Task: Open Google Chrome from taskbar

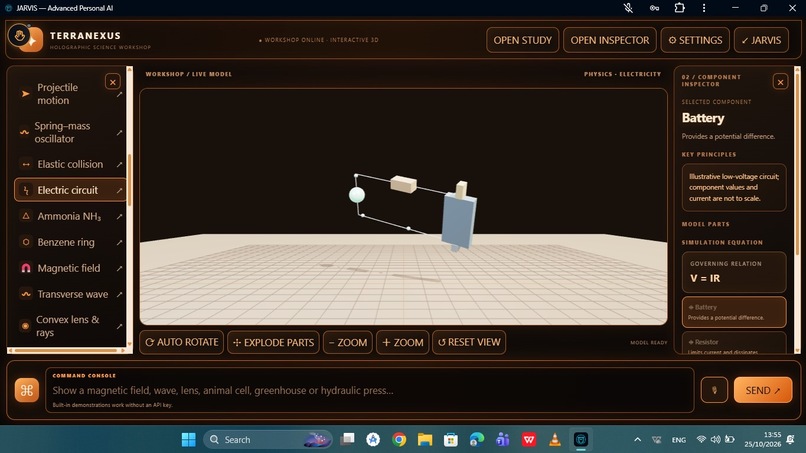Action: click(x=399, y=440)
